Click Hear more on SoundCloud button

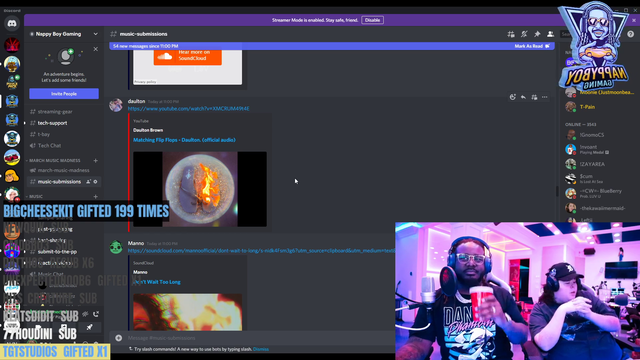pyautogui.click(x=188, y=57)
